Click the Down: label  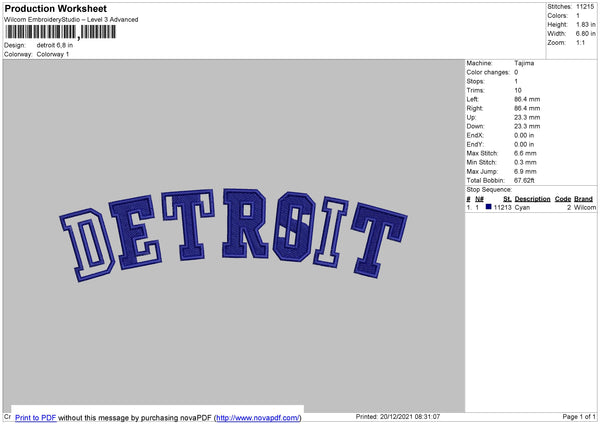pyautogui.click(x=475, y=126)
